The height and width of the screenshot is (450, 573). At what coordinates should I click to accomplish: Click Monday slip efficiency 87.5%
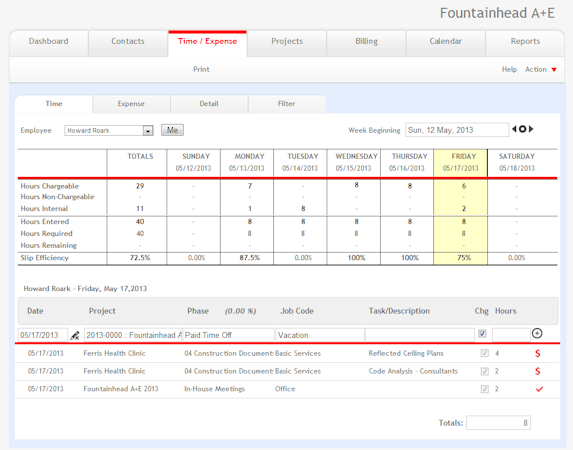(x=250, y=258)
